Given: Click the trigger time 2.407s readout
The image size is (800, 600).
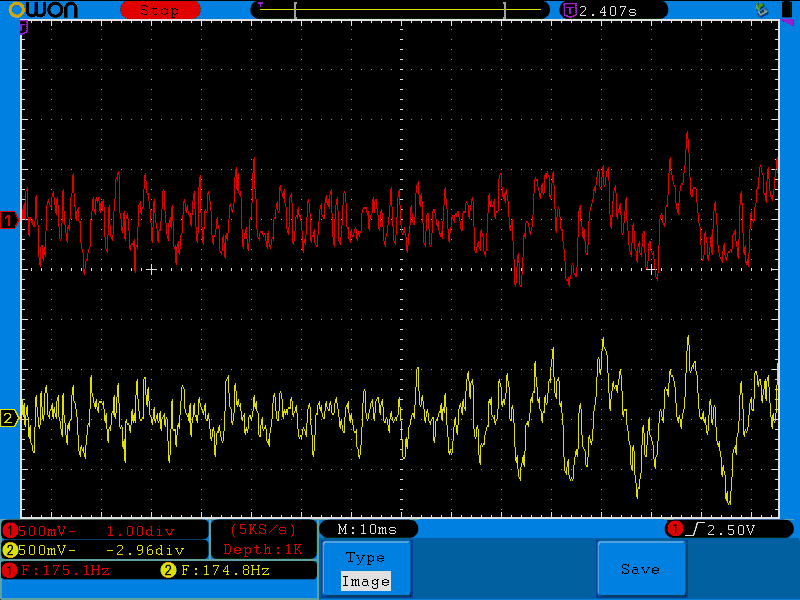Looking at the screenshot, I should pyautogui.click(x=608, y=11).
